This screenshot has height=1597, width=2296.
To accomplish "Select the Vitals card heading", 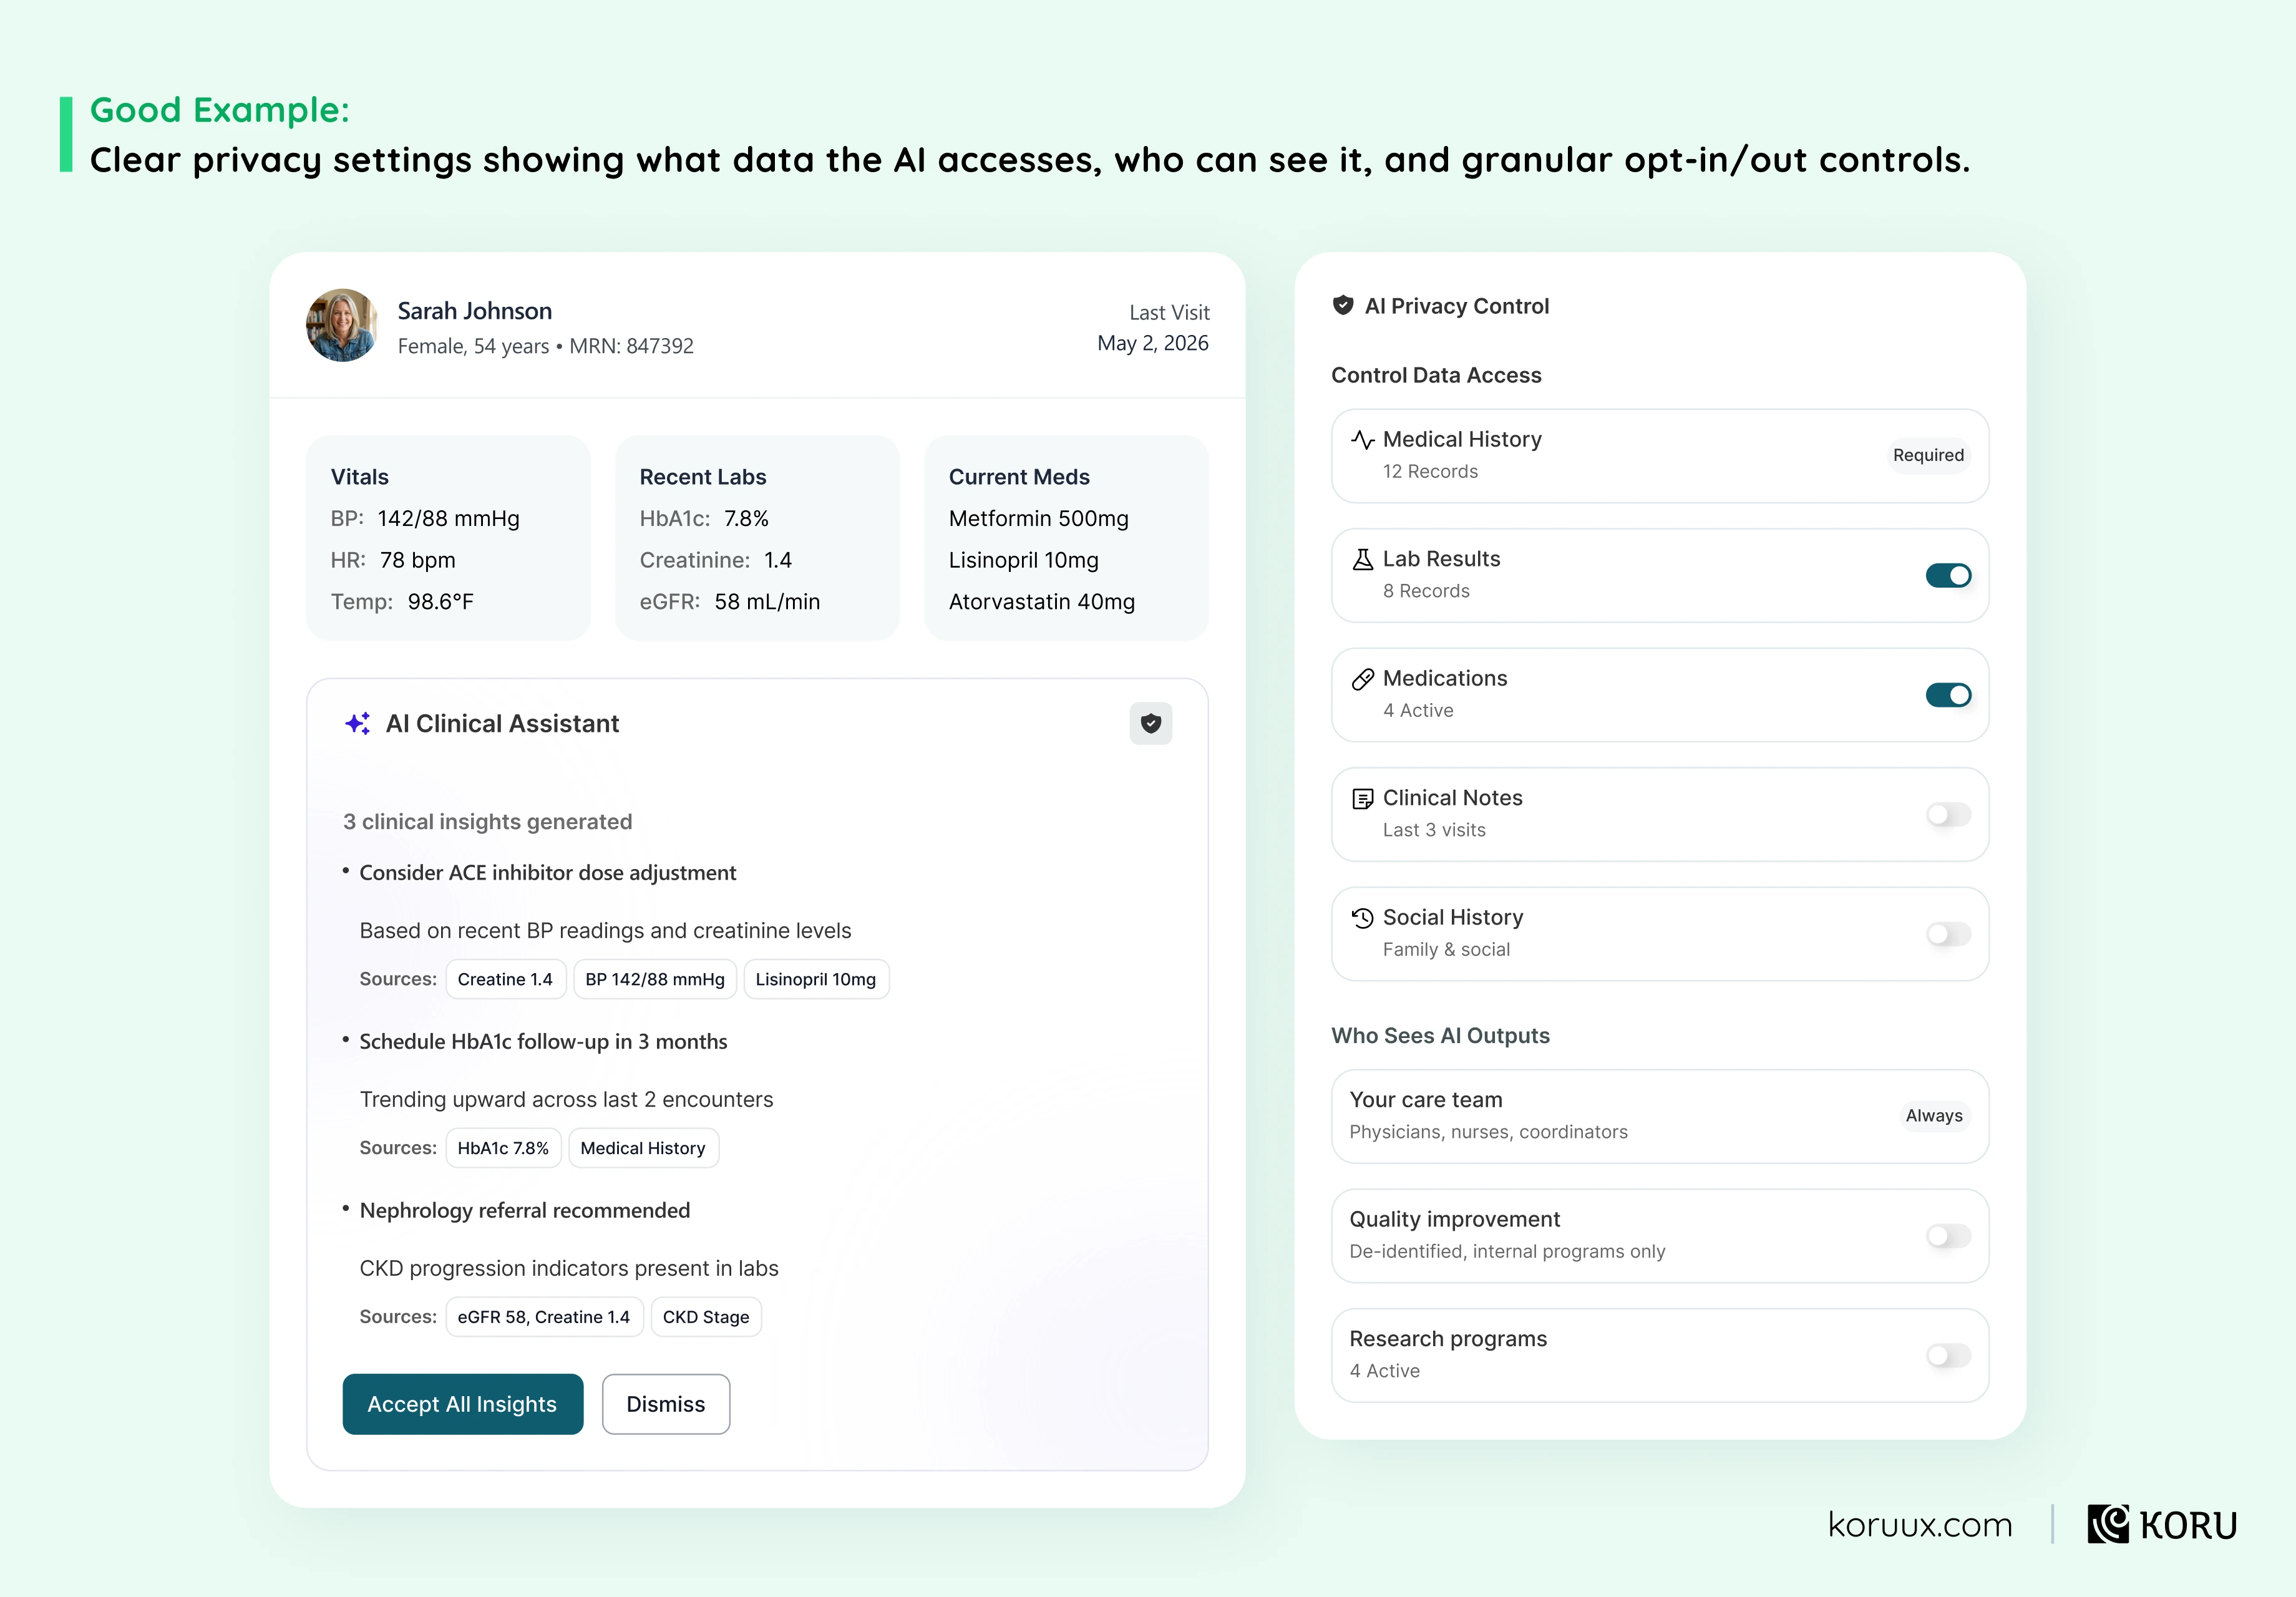I will coord(360,477).
